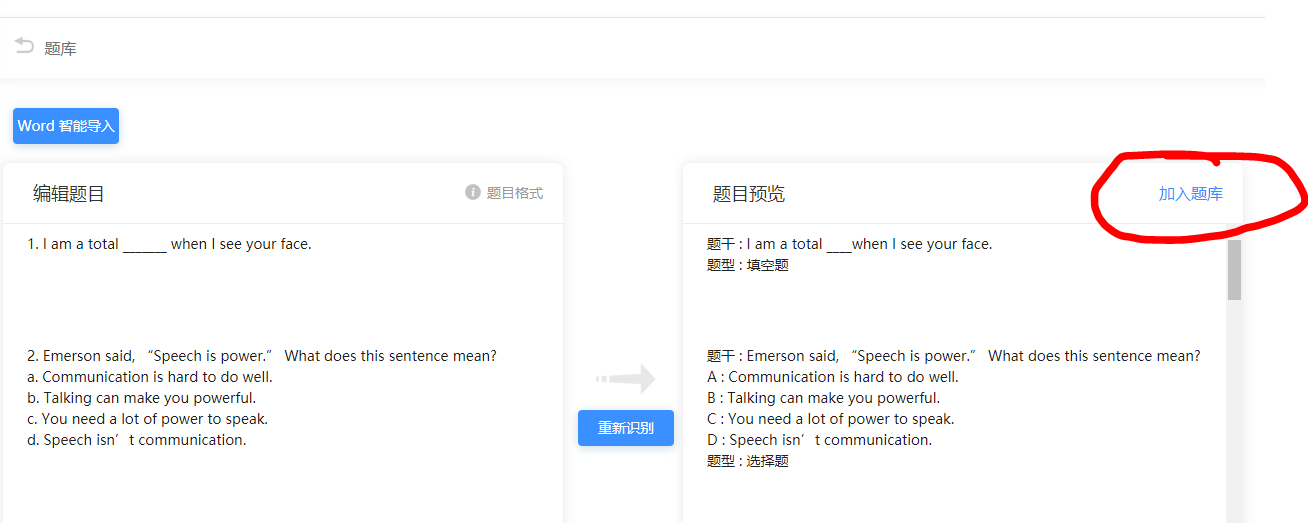Click editor option "d. Speech isn't communication"
1308x523 pixels.
136,440
